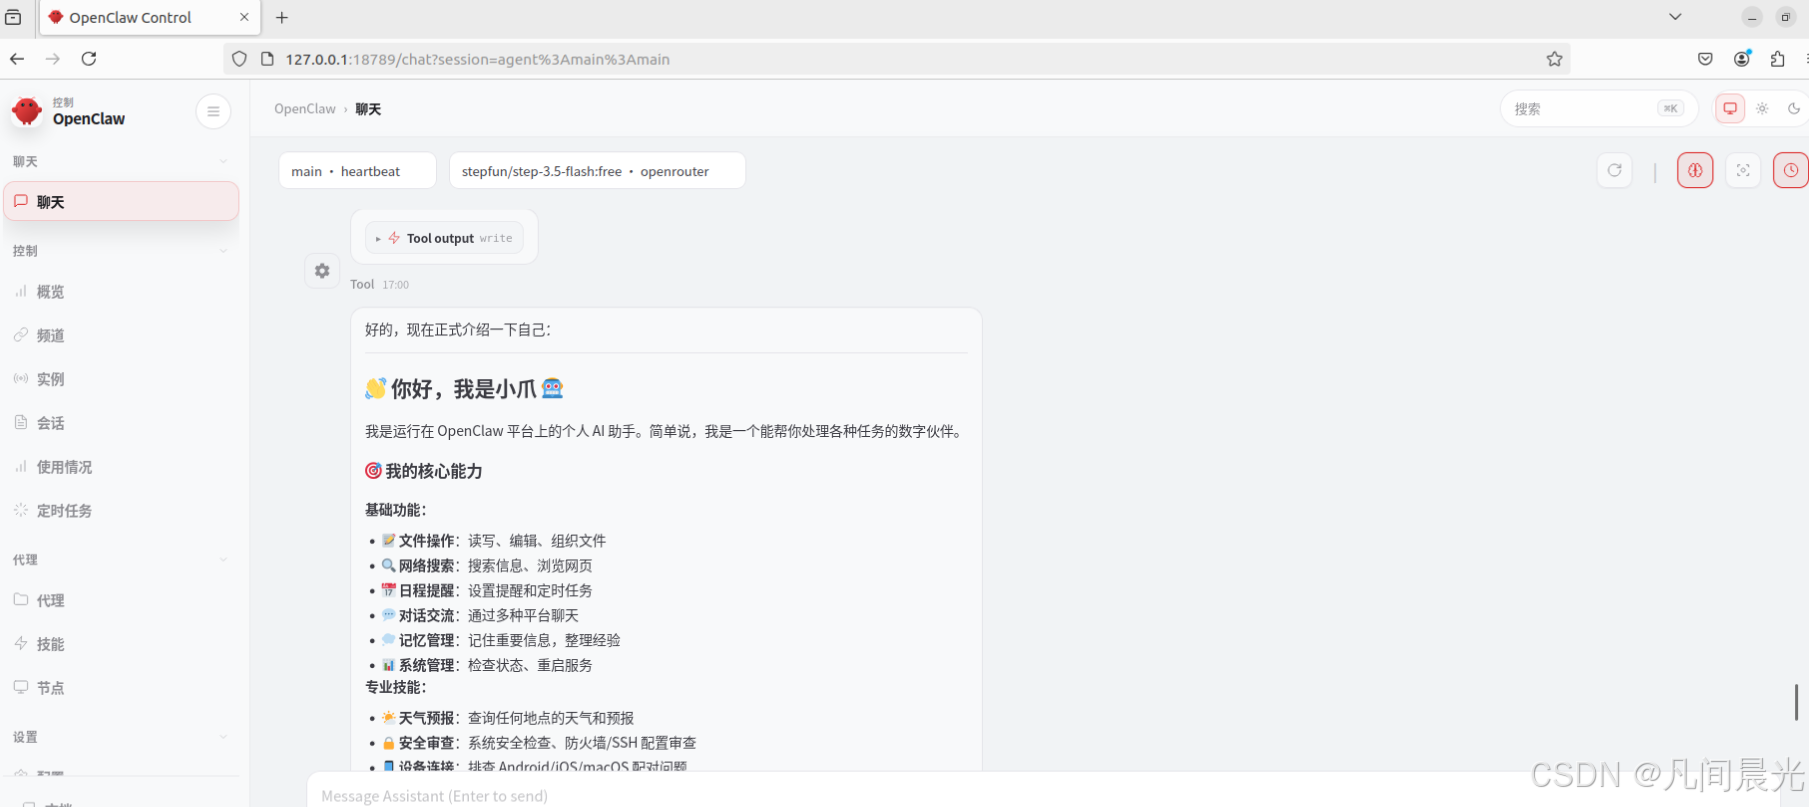This screenshot has width=1809, height=807.
Task: Click the ⌘K shortcut badge in search
Action: click(x=1670, y=109)
